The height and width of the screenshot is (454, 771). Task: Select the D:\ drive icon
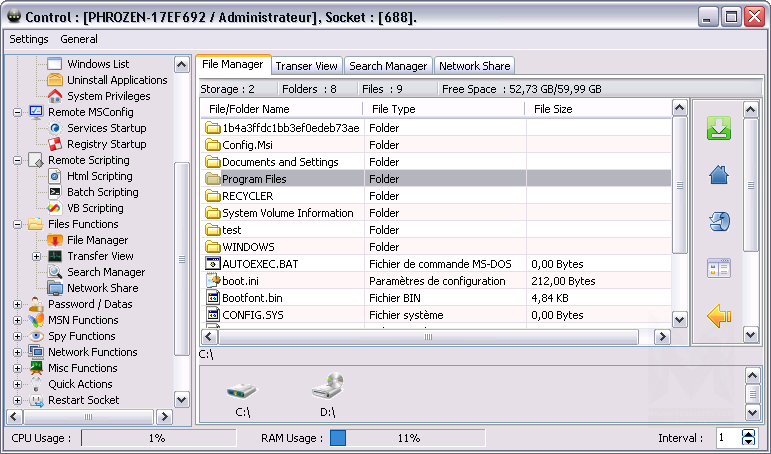point(327,395)
